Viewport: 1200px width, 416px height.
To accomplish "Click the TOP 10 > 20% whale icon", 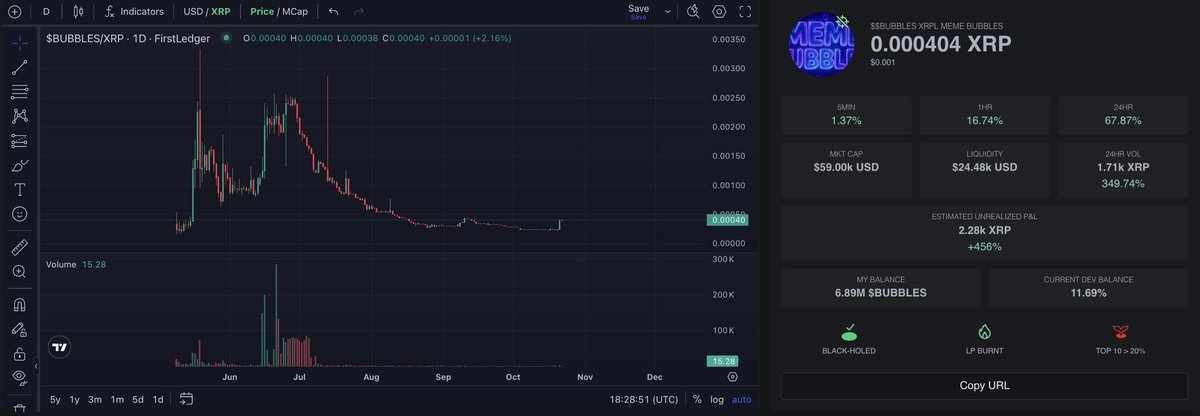I will (1120, 331).
